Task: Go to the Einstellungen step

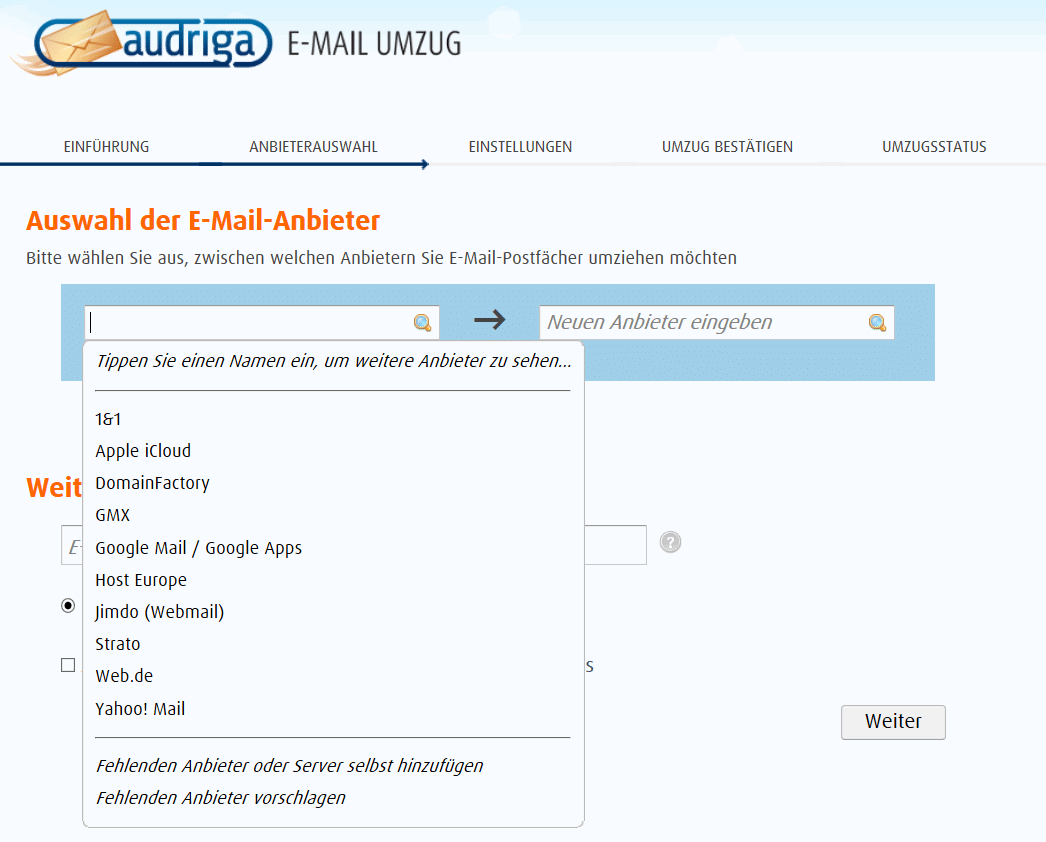Action: (520, 147)
